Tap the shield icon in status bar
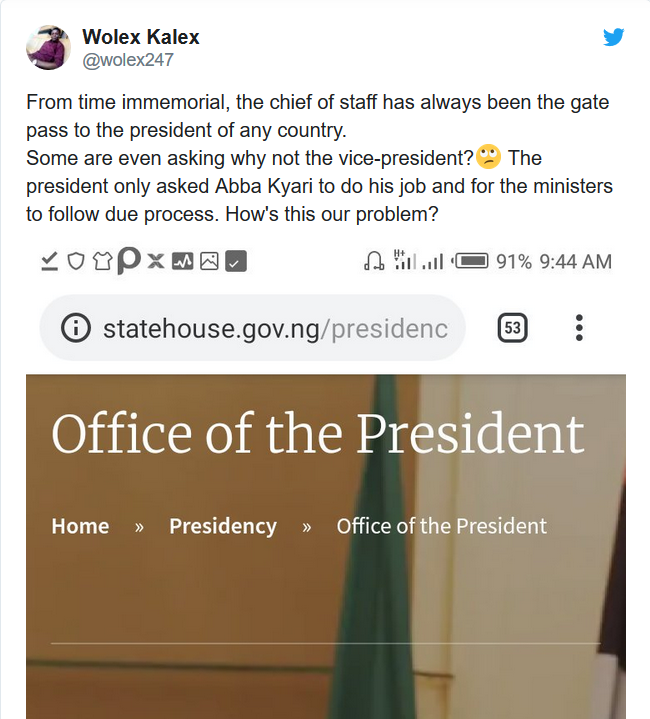The image size is (650, 719). pyautogui.click(x=76, y=262)
